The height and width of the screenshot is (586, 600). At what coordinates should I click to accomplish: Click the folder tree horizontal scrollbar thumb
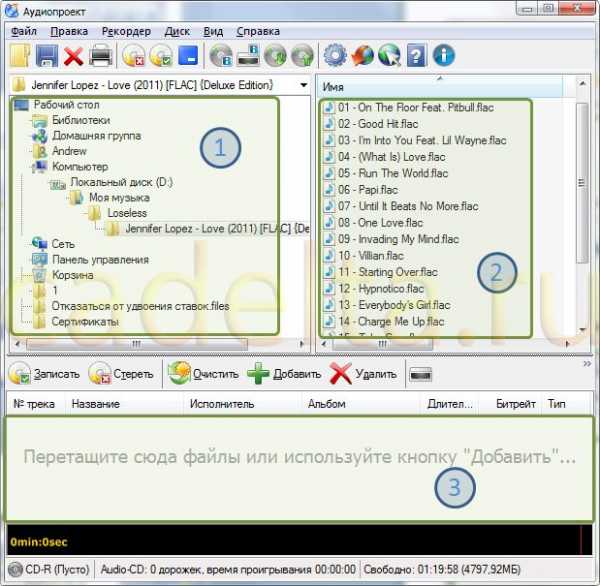[137, 344]
